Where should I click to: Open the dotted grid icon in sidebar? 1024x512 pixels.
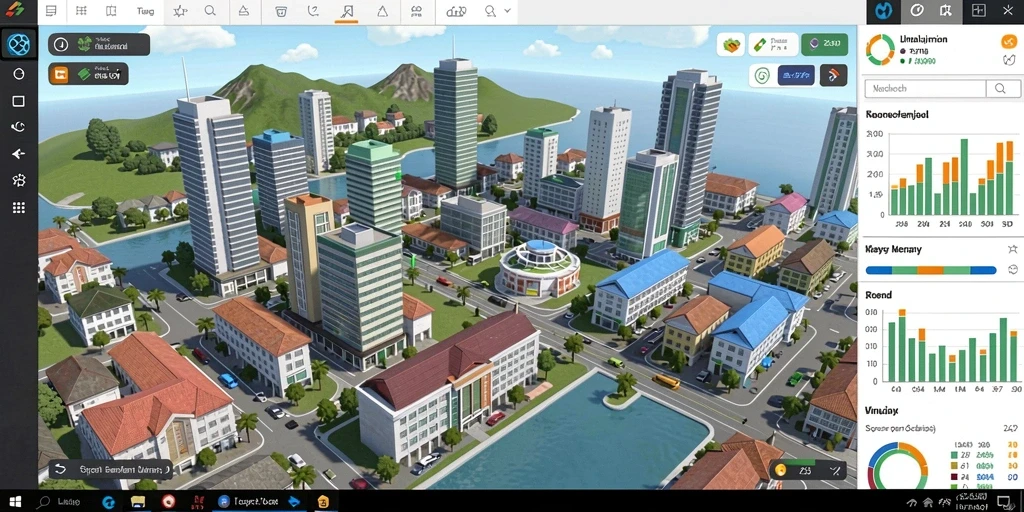(x=18, y=208)
